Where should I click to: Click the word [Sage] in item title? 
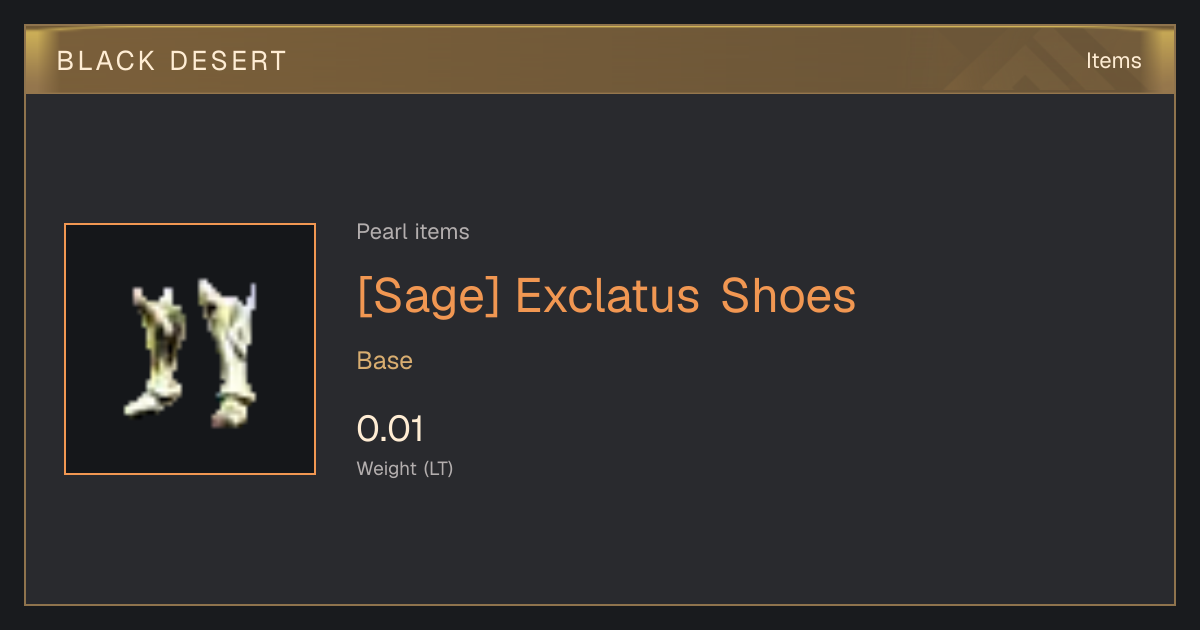(428, 296)
